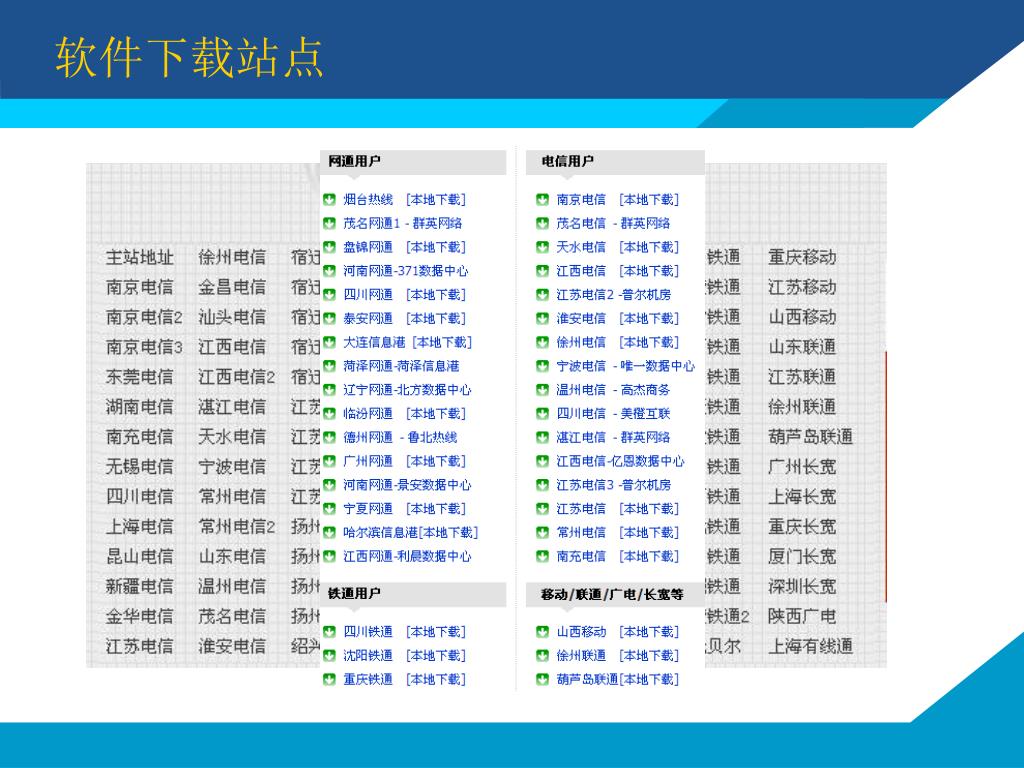Click 新疆电信 in the background list
The height and width of the screenshot is (768, 1024).
(x=140, y=586)
